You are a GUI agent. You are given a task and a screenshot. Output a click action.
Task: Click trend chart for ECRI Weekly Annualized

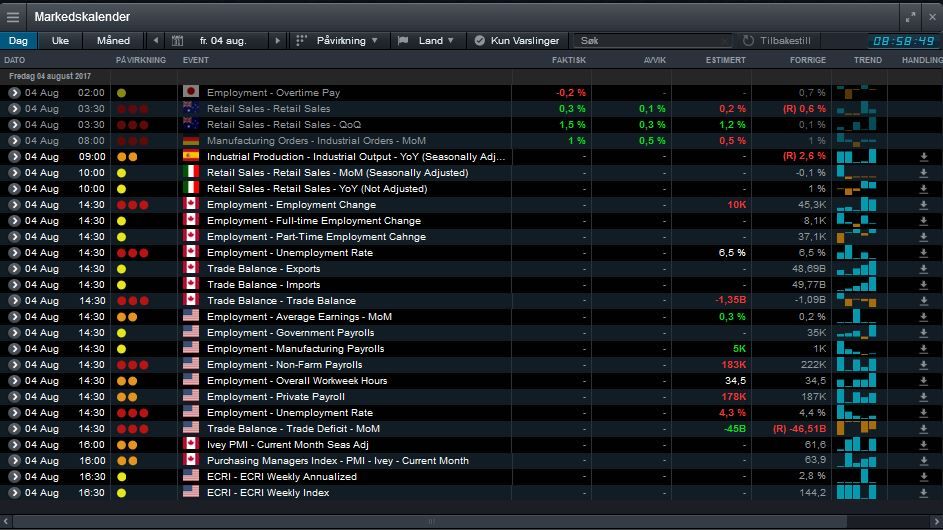[x=856, y=476]
